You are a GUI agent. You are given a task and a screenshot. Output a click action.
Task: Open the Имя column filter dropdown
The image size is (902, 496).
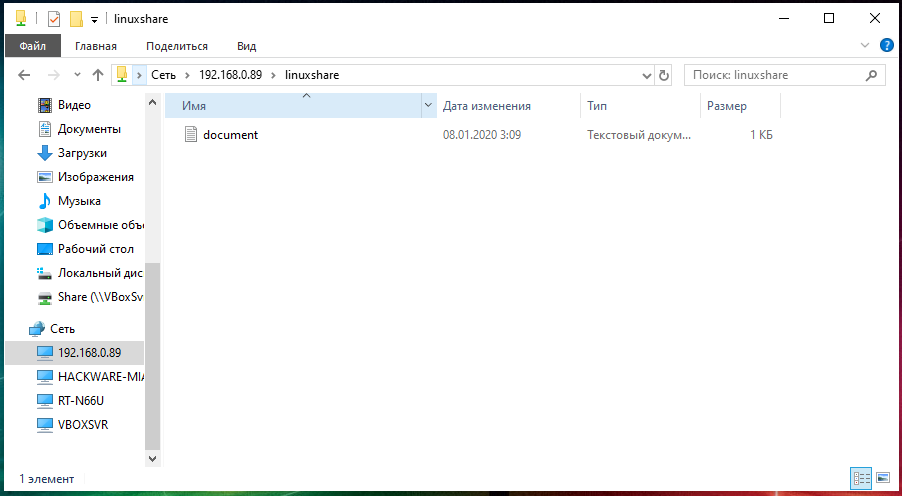429,106
